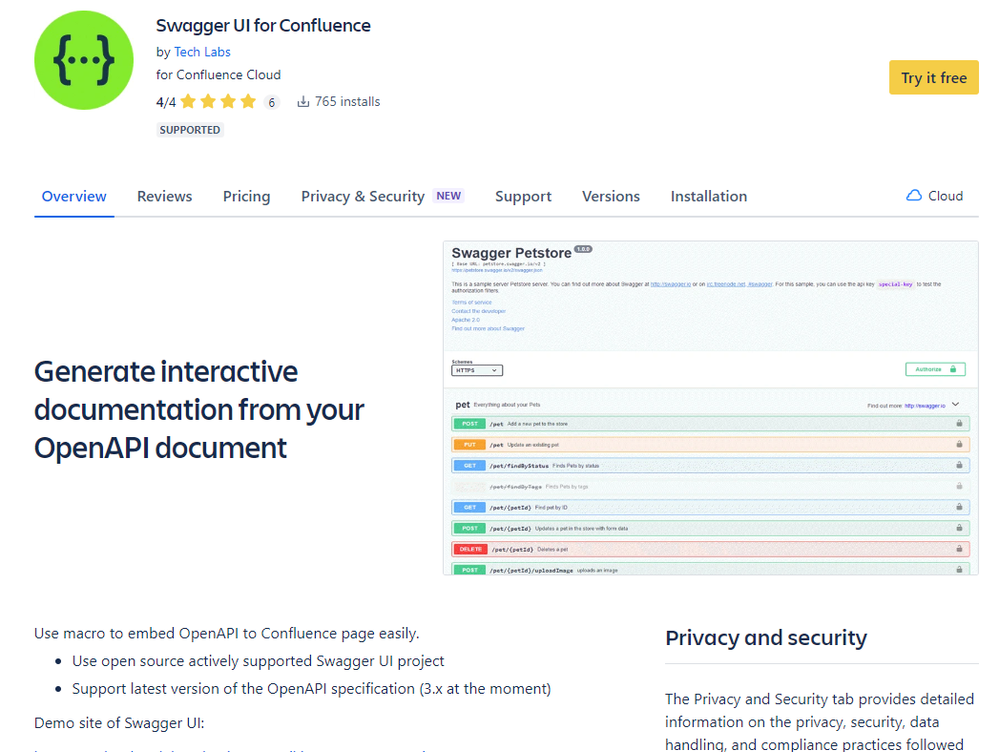Click the 765 installs text

click(347, 101)
